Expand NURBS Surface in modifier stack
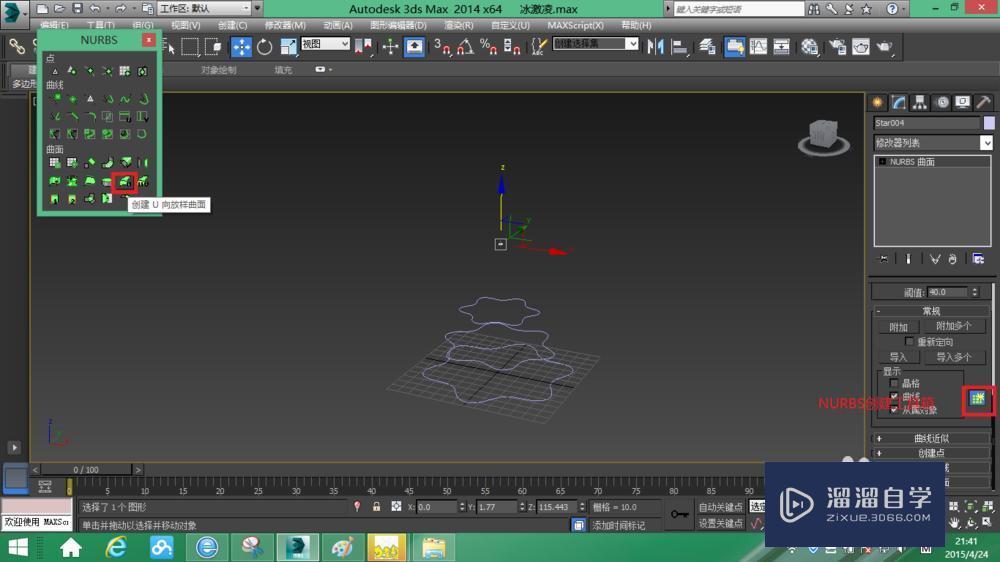 coord(883,161)
